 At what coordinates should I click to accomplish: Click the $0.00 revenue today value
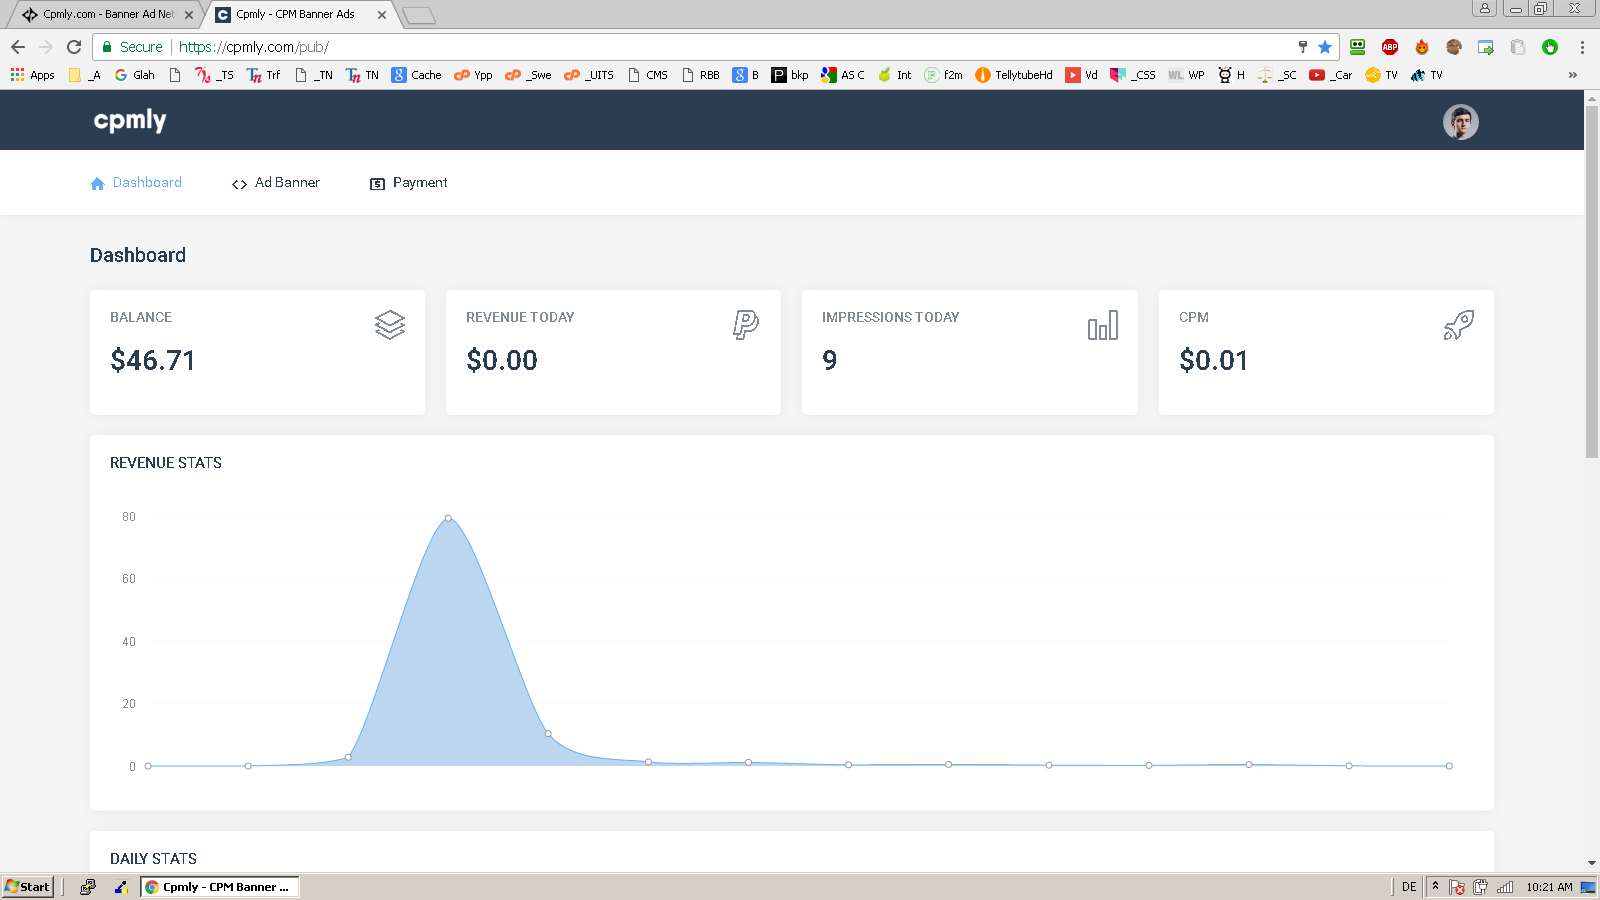click(x=502, y=360)
